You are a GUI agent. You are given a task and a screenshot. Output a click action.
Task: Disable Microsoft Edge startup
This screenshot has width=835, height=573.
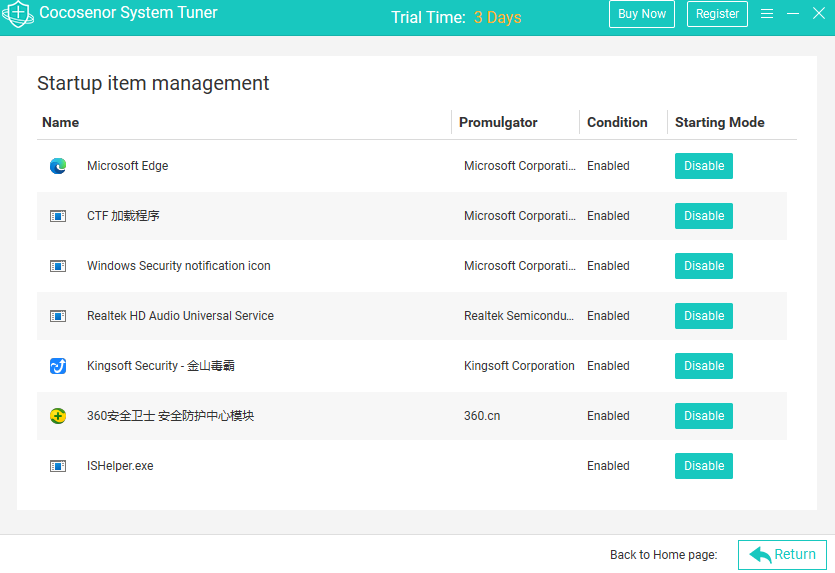coord(704,166)
